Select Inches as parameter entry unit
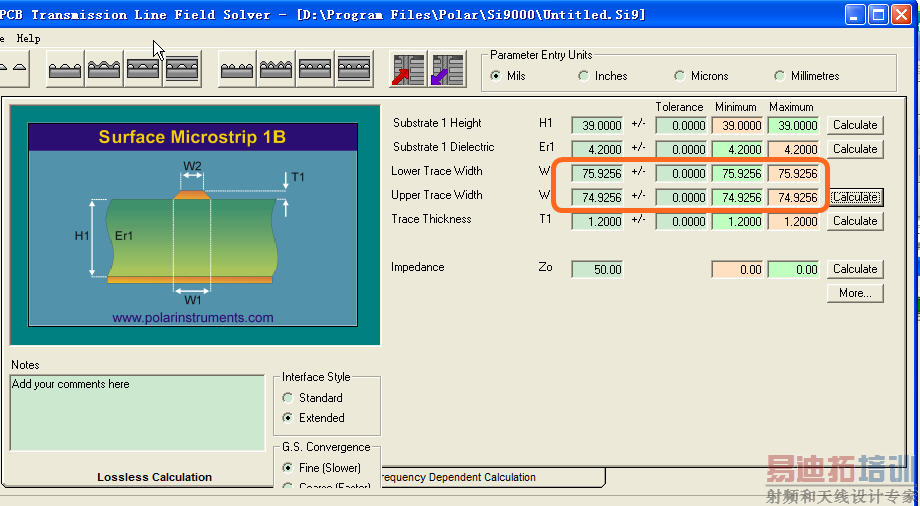Screen dimensions: 920x506 tap(603, 76)
